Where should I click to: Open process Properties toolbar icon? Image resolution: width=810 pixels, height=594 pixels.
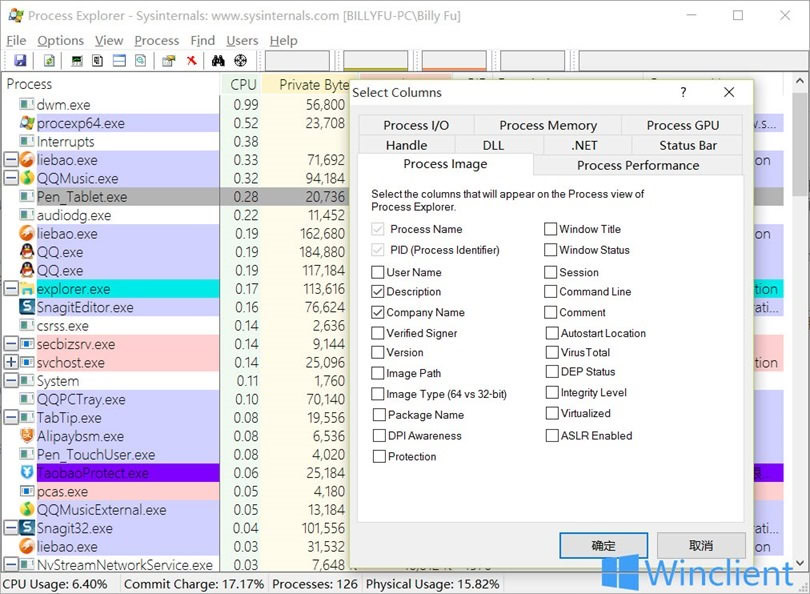point(168,61)
